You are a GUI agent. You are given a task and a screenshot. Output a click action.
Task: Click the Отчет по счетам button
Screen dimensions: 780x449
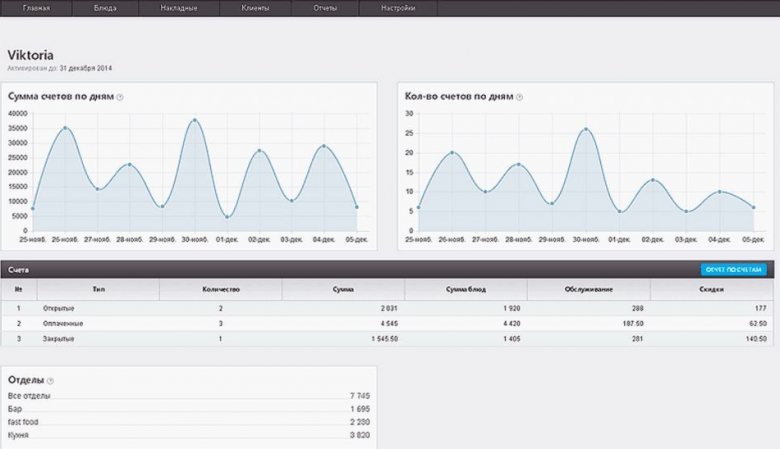tap(733, 269)
